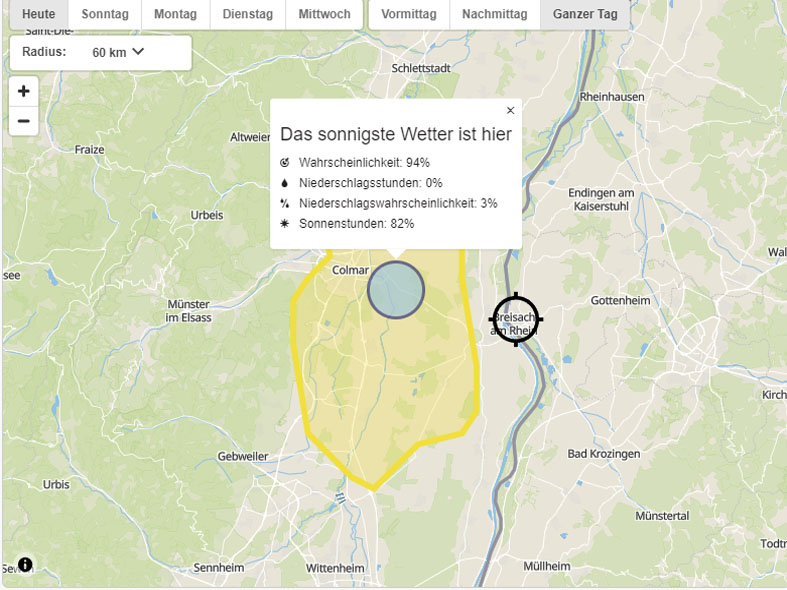Zoom out with the minus button
787x590 pixels.
point(24,122)
